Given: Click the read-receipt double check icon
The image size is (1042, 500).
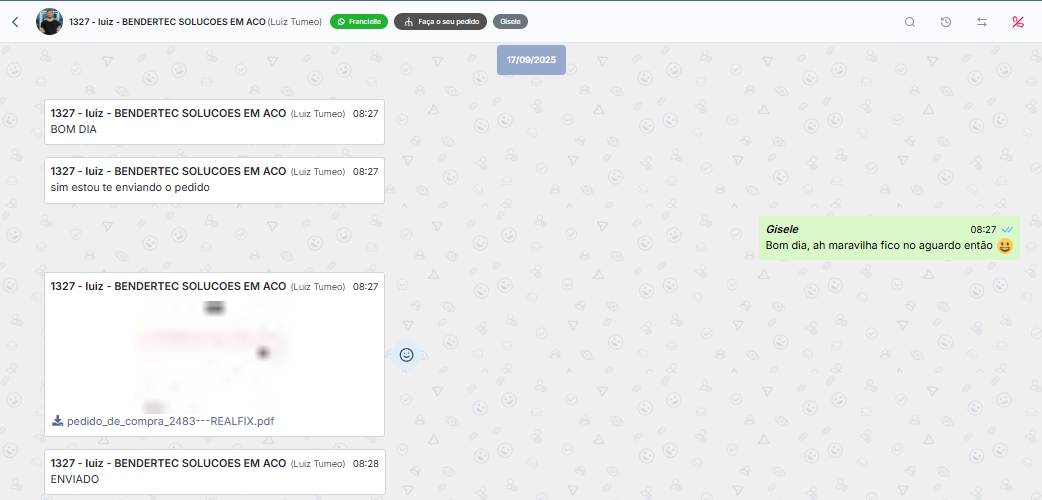Looking at the screenshot, I should click(x=1007, y=229).
